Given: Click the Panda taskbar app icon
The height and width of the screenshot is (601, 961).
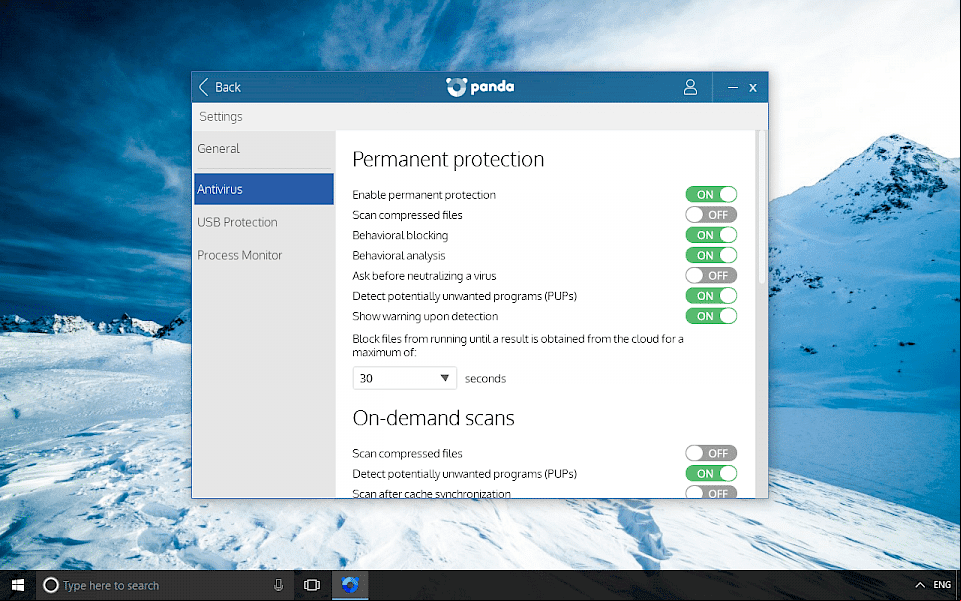Looking at the screenshot, I should click(x=350, y=585).
